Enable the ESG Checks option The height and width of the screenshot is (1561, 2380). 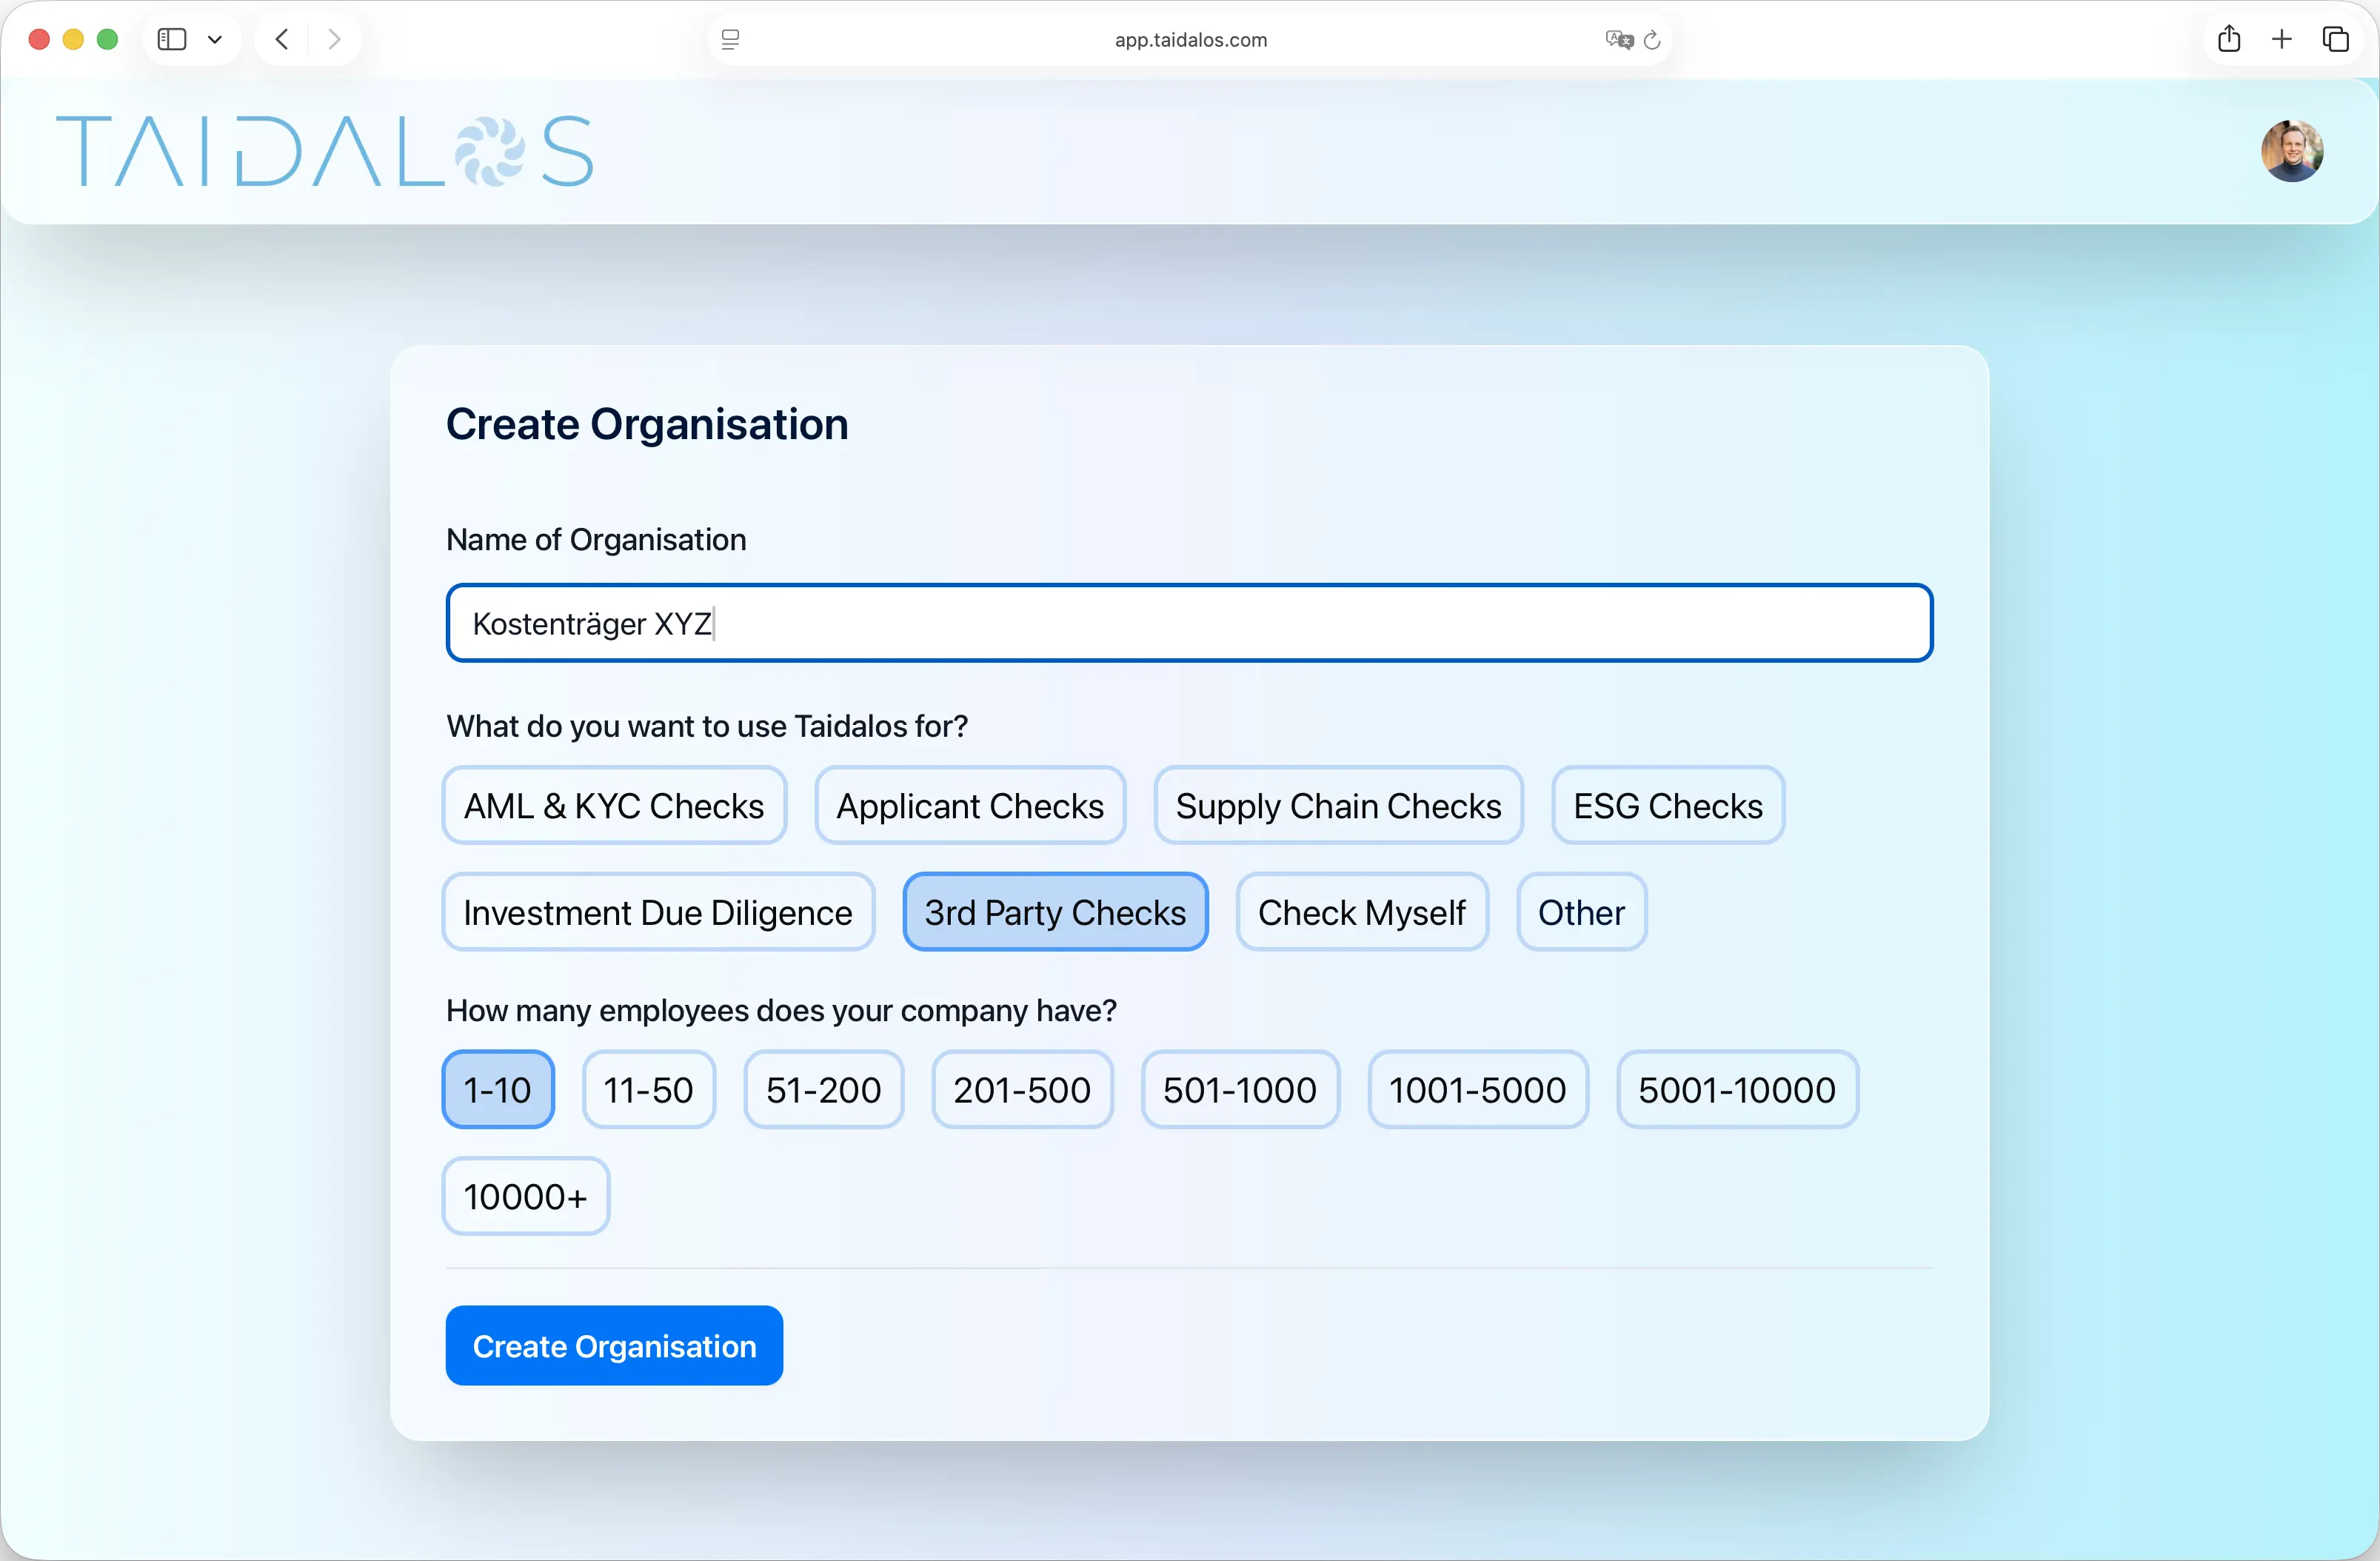[1667, 805]
